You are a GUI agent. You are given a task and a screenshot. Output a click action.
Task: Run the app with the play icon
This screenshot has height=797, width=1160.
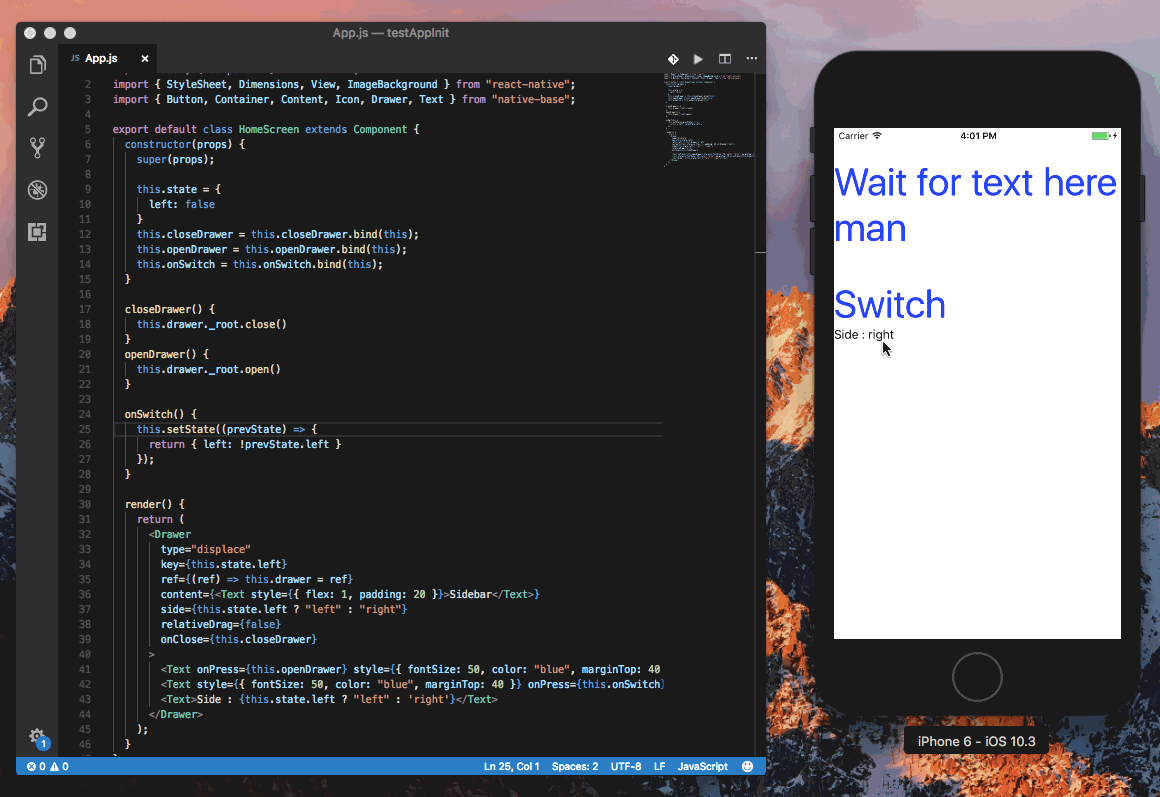coord(697,59)
